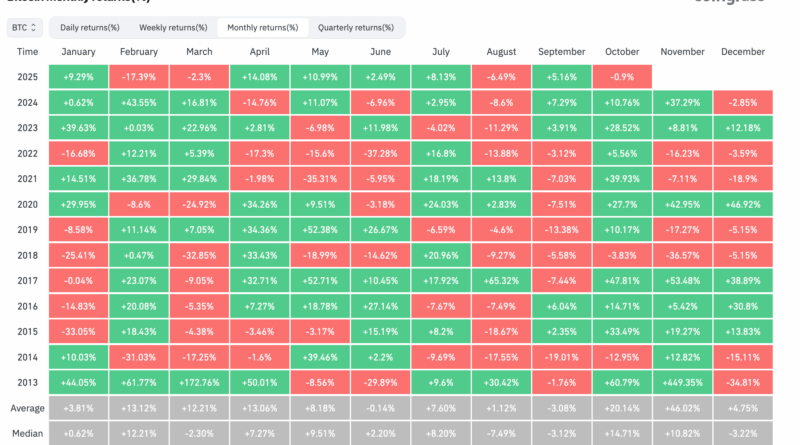Select the 2013 row label
Image resolution: width=800 pixels, height=445 pixels.
pyautogui.click(x=28, y=383)
